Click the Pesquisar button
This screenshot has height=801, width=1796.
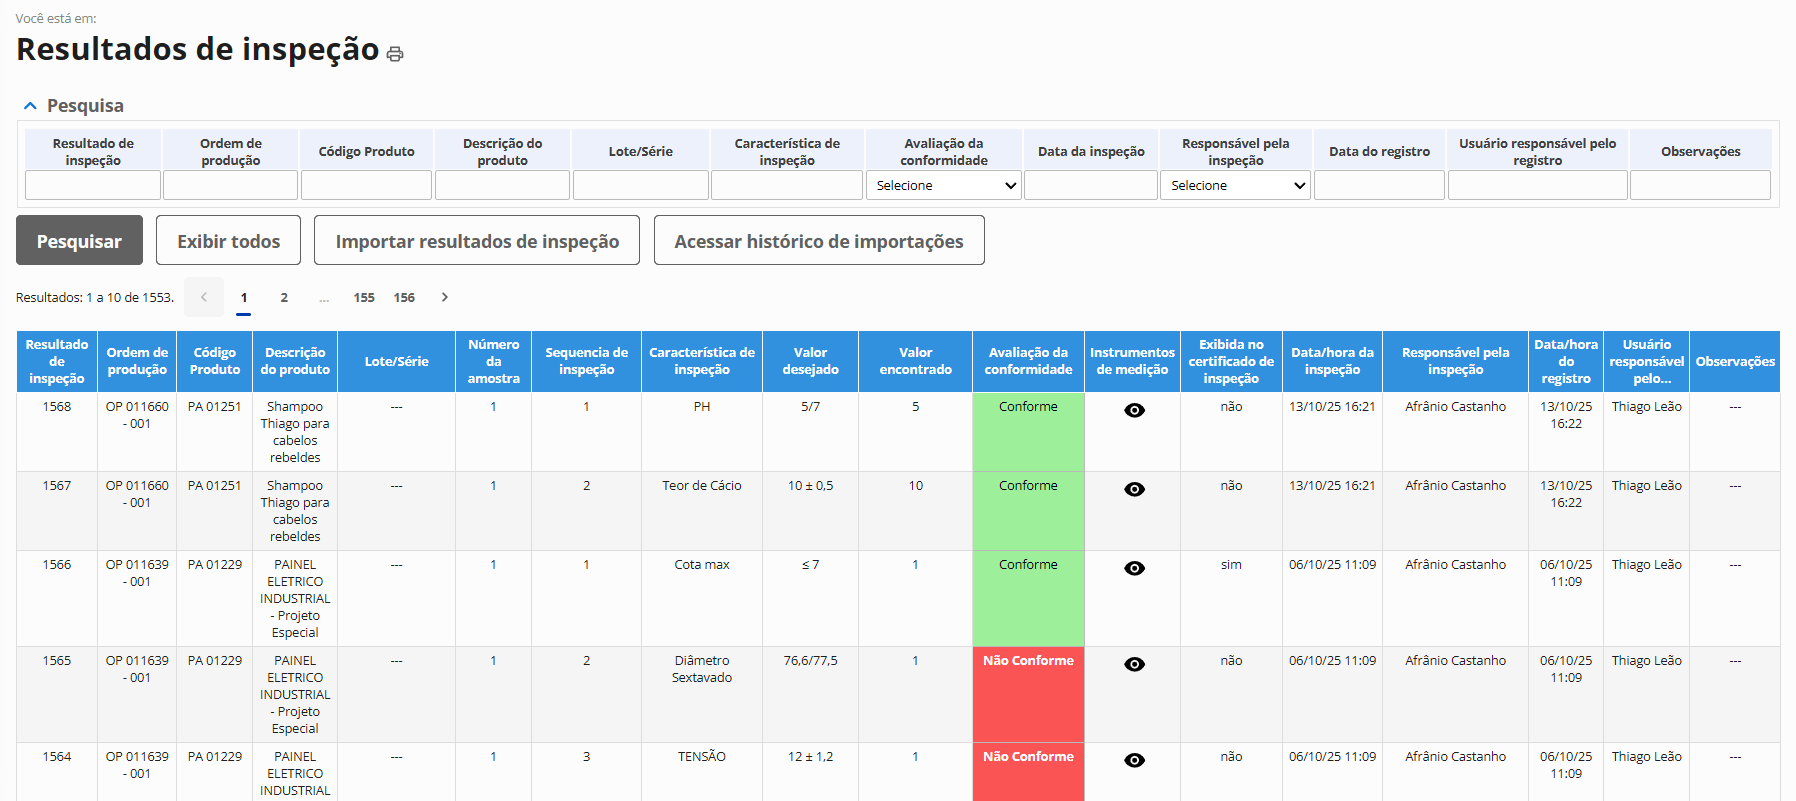(79, 241)
